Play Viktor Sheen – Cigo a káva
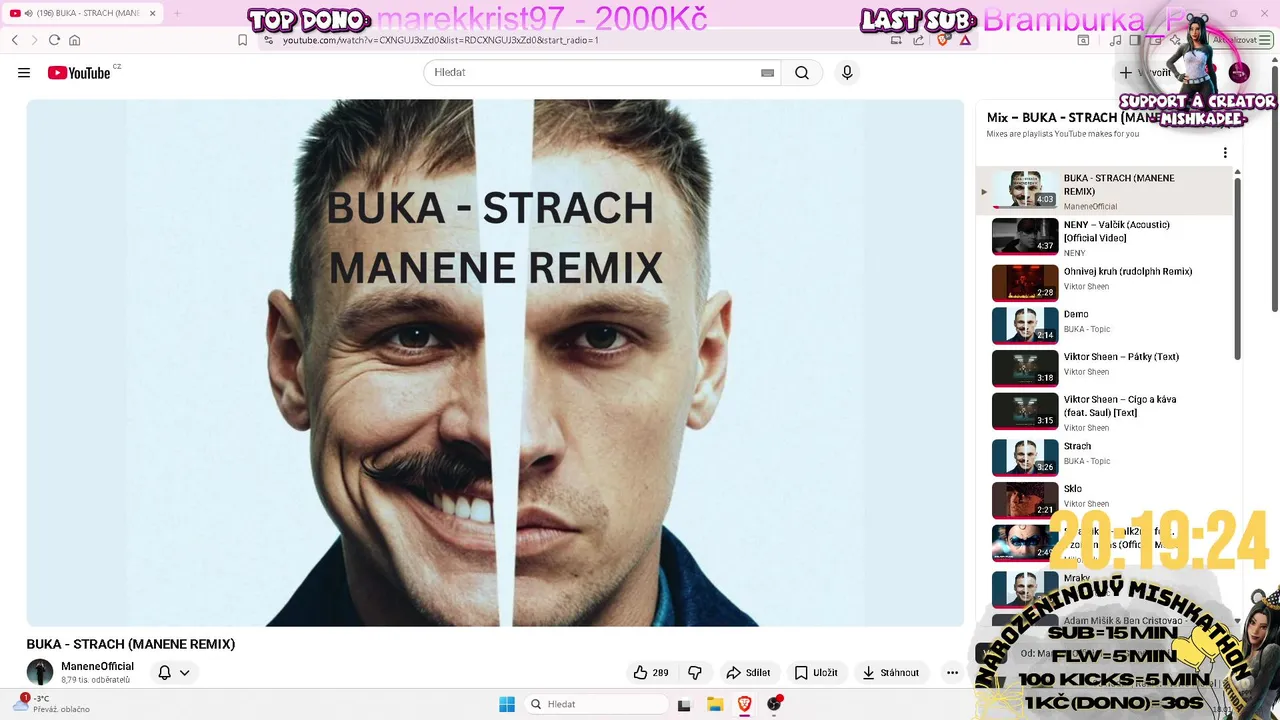1280x720 pixels. [1104, 412]
